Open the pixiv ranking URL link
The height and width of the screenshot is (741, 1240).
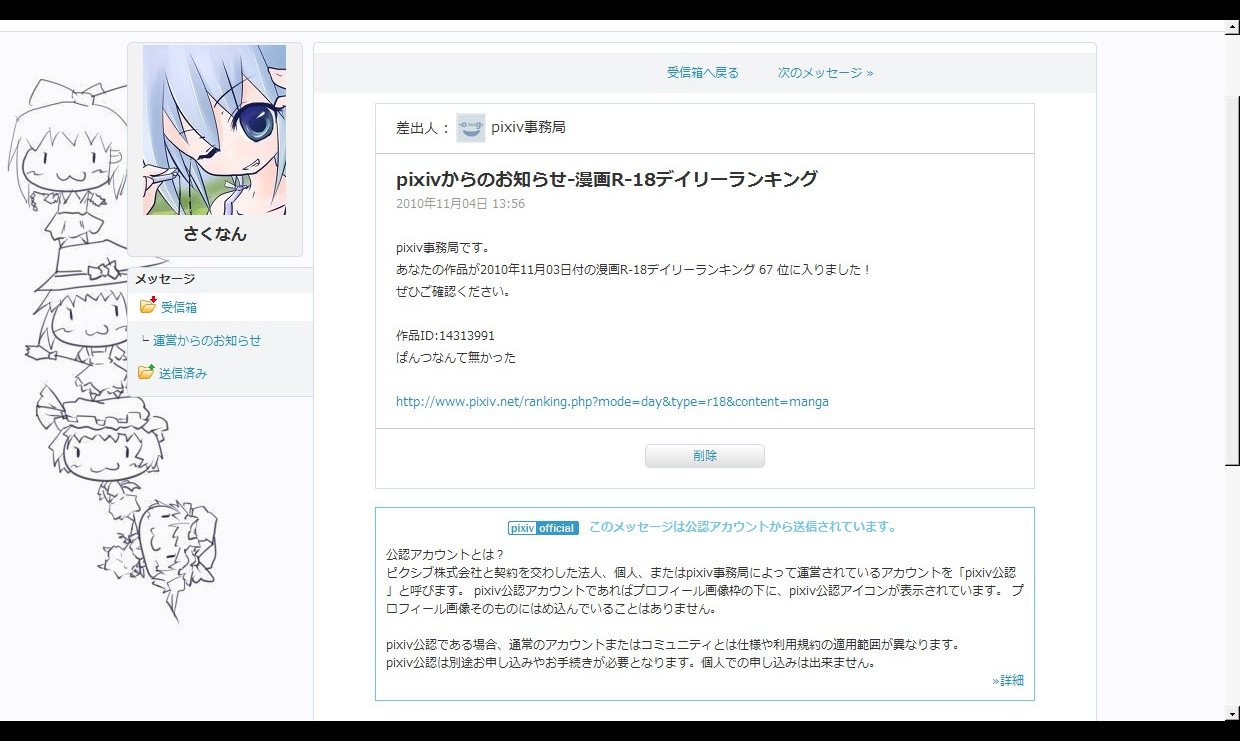(612, 402)
